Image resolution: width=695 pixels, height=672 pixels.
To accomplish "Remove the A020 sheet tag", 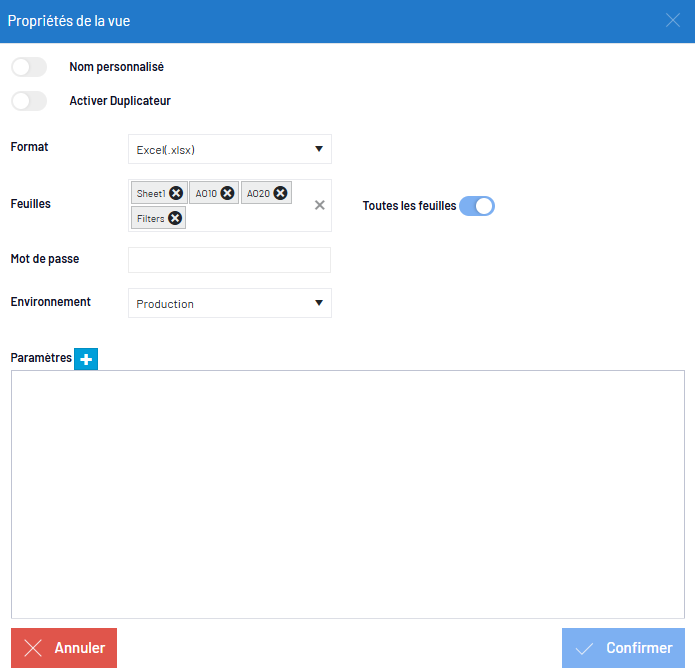I will tap(280, 193).
